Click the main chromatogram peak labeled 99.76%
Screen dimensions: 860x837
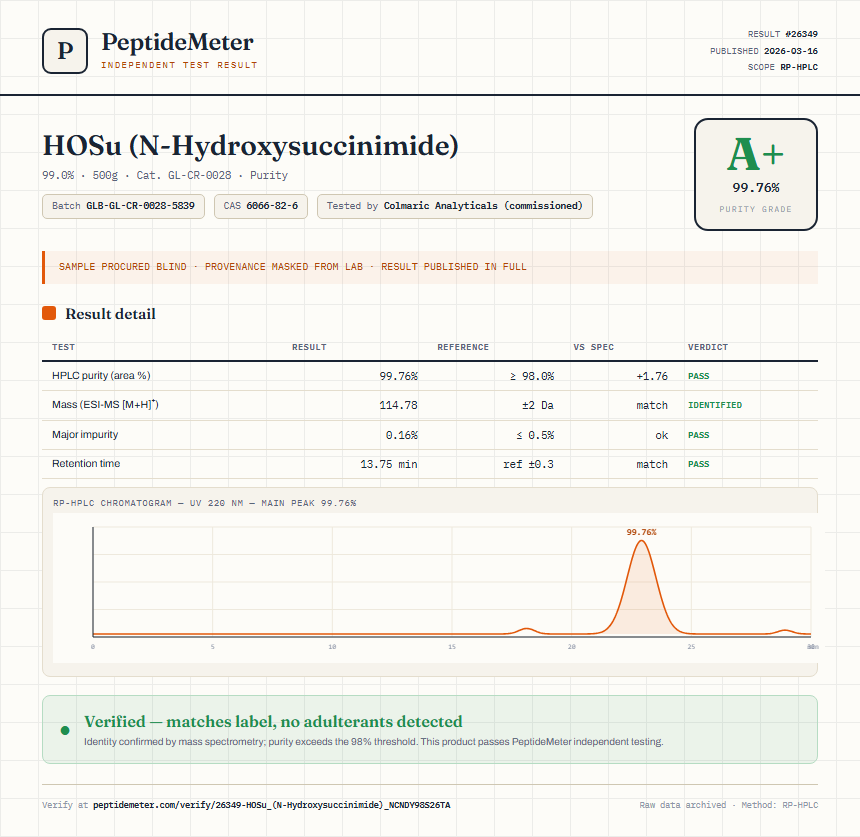[x=641, y=587]
